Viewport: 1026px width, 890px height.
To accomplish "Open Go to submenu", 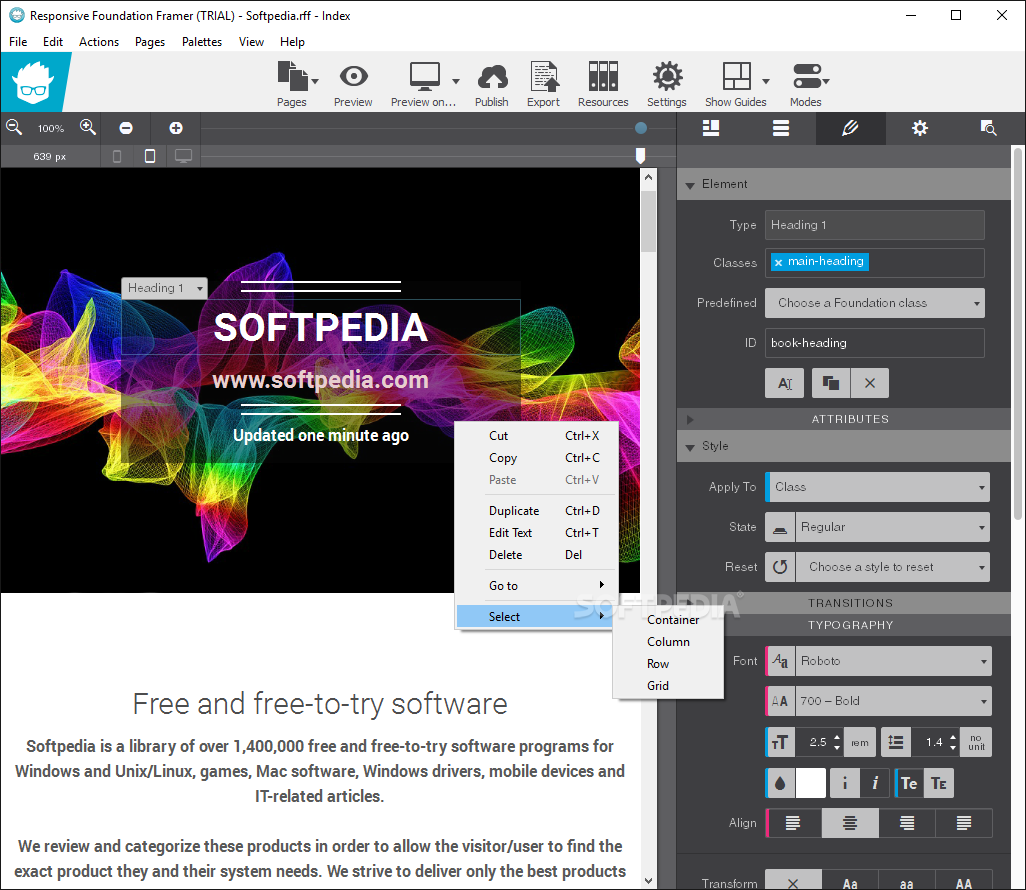I will pyautogui.click(x=537, y=586).
